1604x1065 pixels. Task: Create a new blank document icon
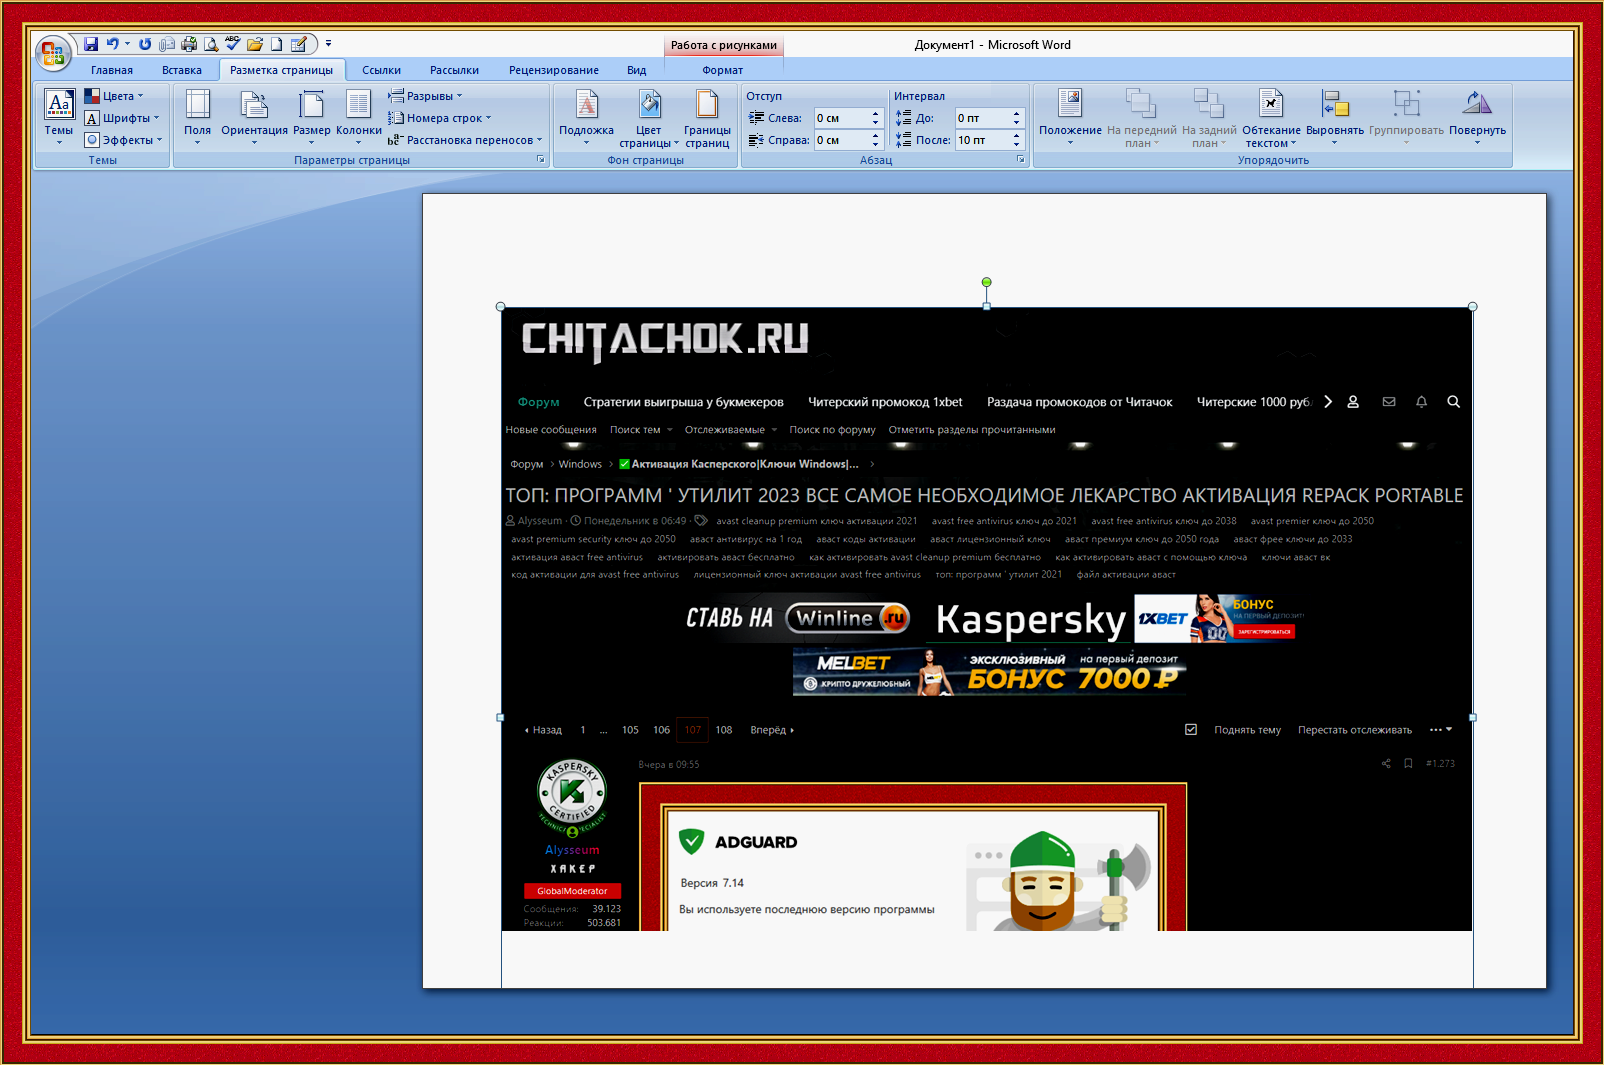tap(276, 44)
